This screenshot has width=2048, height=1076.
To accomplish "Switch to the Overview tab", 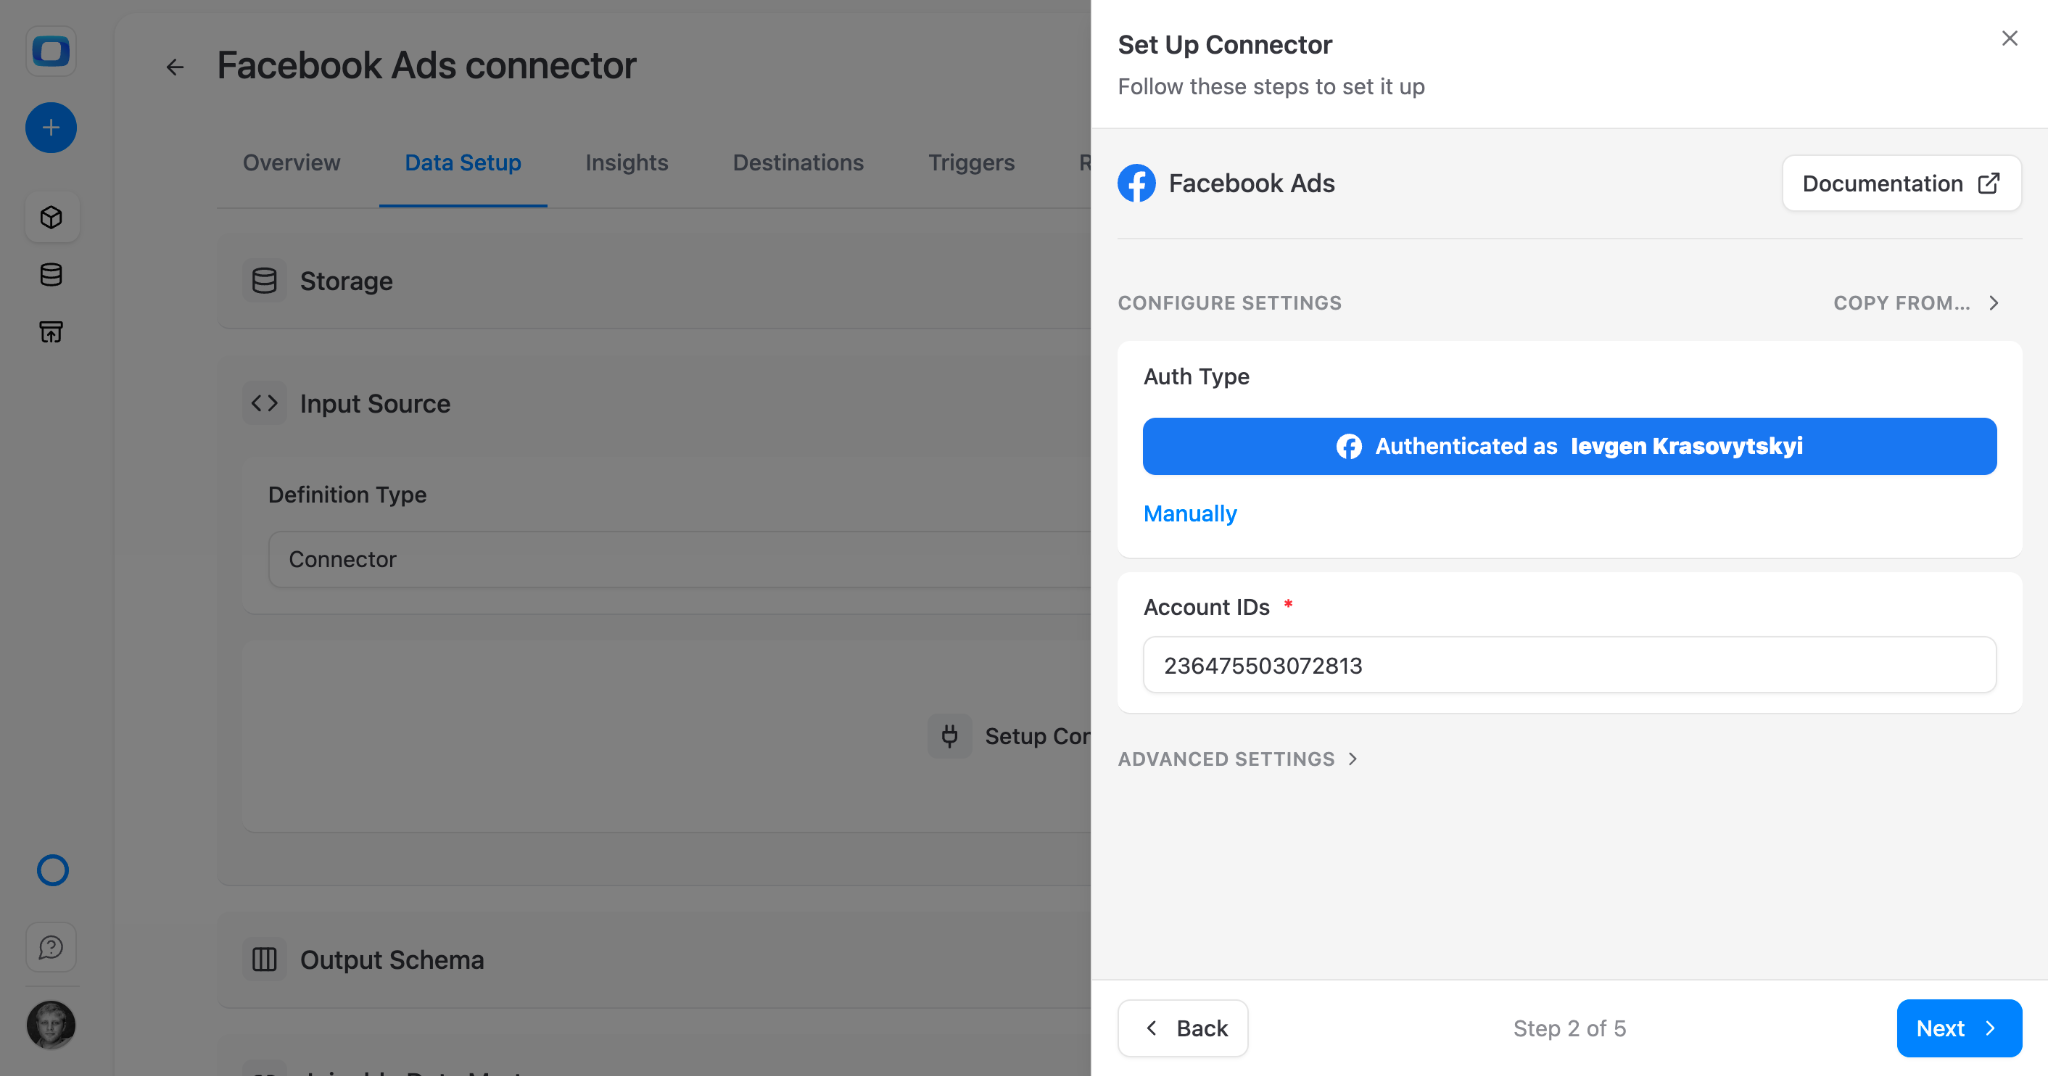I will 292,162.
